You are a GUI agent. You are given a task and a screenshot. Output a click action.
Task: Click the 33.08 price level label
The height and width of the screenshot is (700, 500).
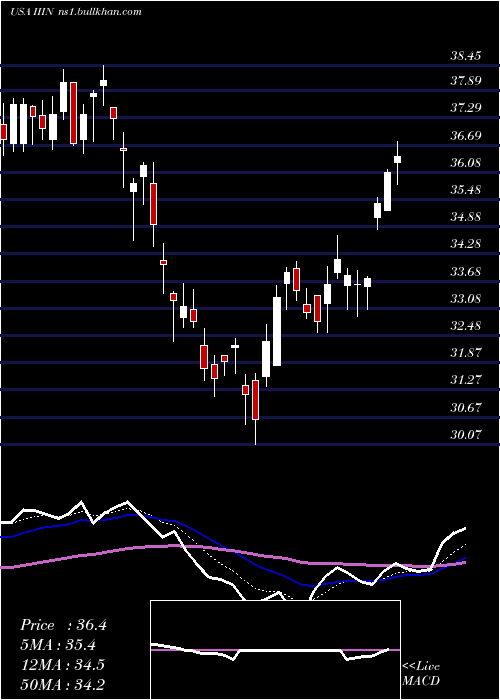pos(466,299)
